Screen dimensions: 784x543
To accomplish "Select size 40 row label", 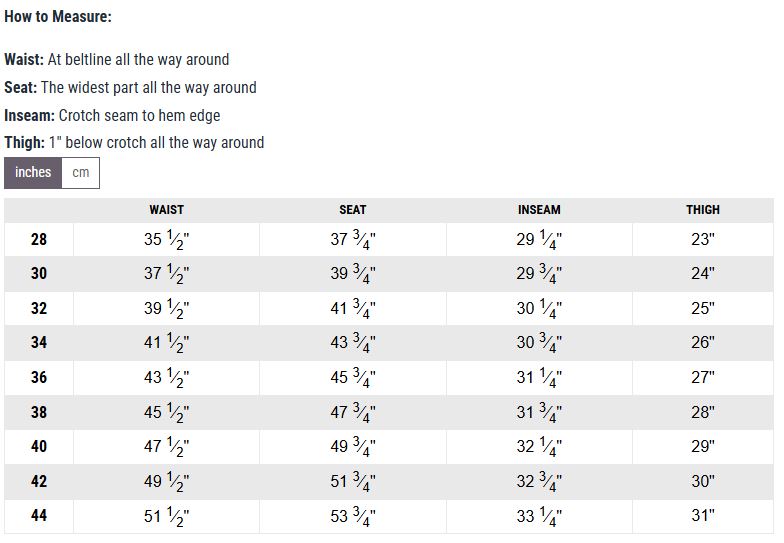I will click(x=39, y=446).
